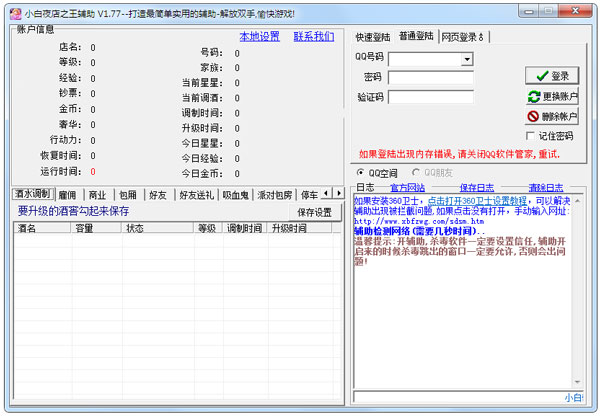Open the 好友 tab
Image resolution: width=600 pixels, height=418 pixels.
point(158,195)
